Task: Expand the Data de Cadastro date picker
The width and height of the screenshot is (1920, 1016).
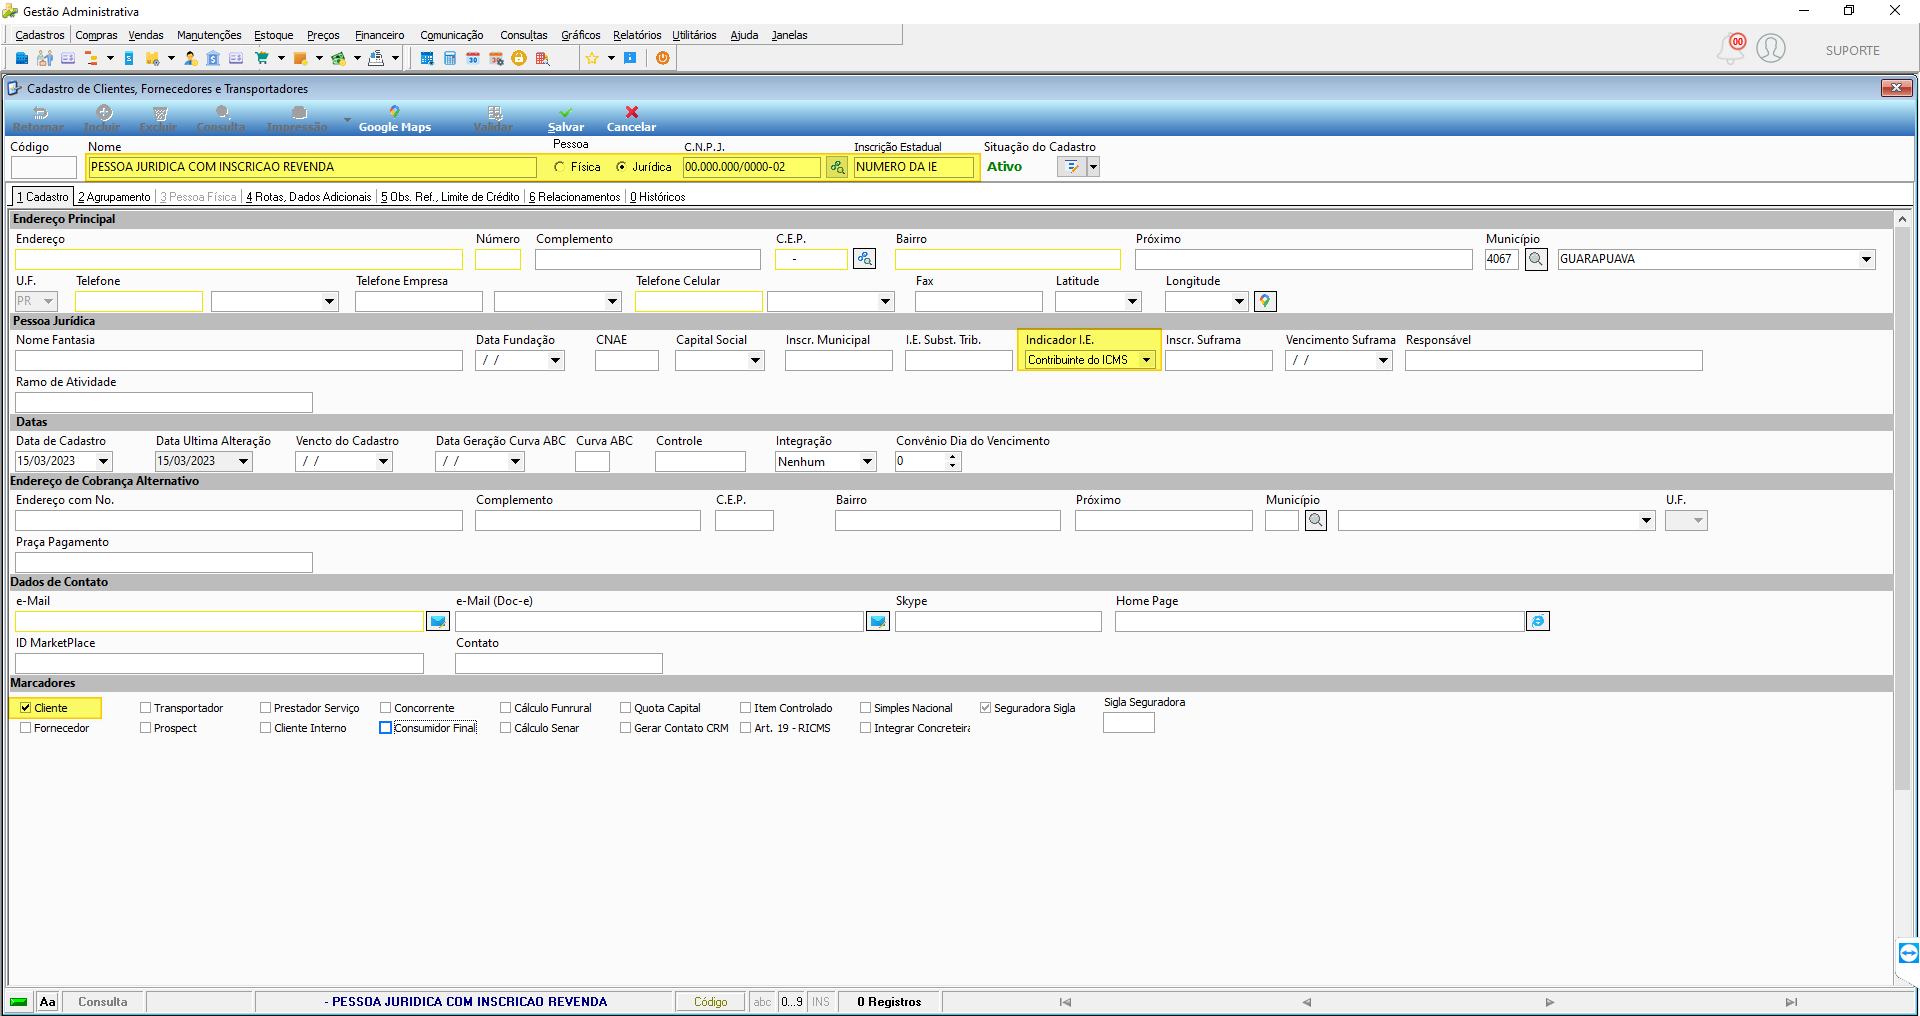Action: click(x=103, y=461)
